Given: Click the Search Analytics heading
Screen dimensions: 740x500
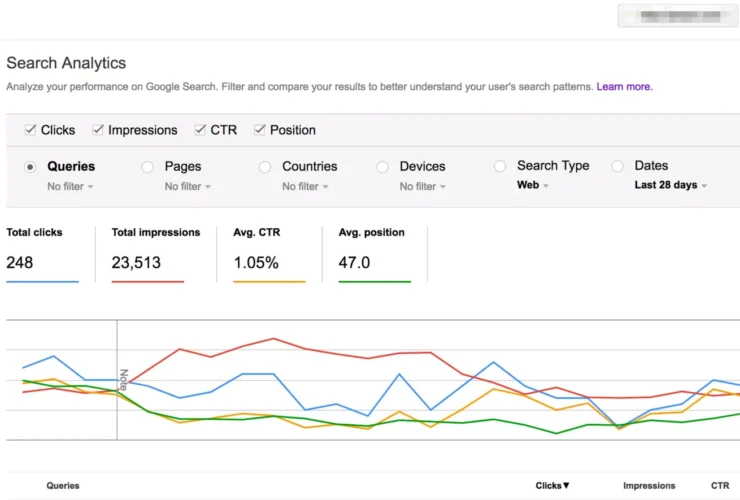Looking at the screenshot, I should (66, 63).
